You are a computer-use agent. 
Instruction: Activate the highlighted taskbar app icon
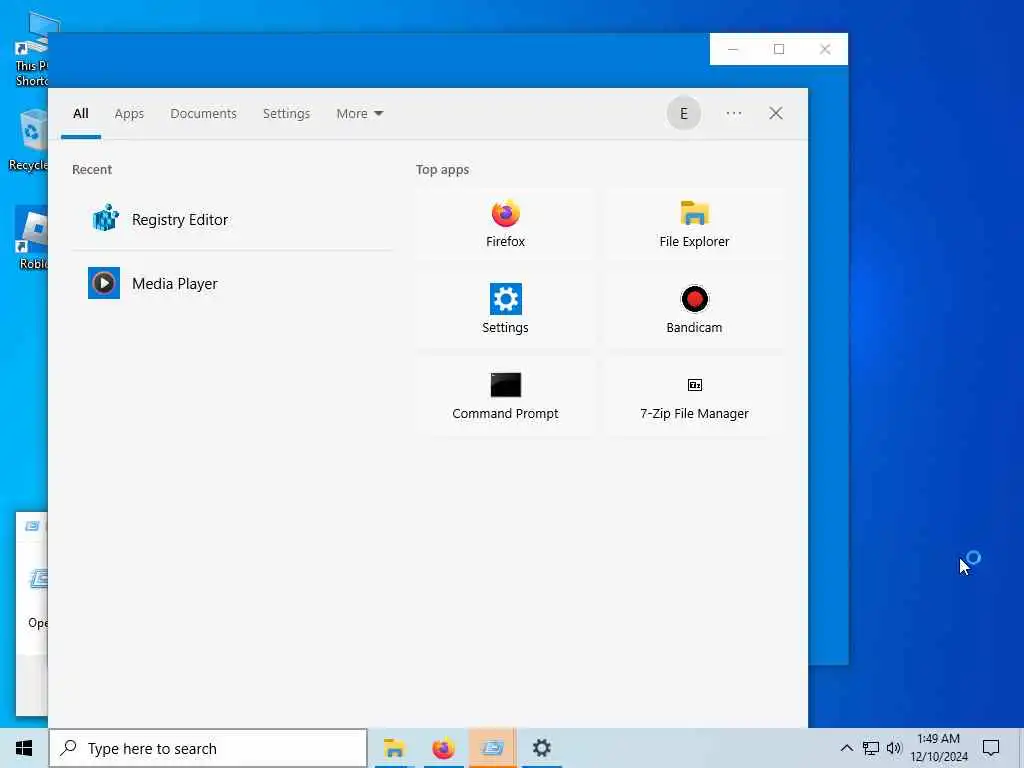tap(492, 748)
